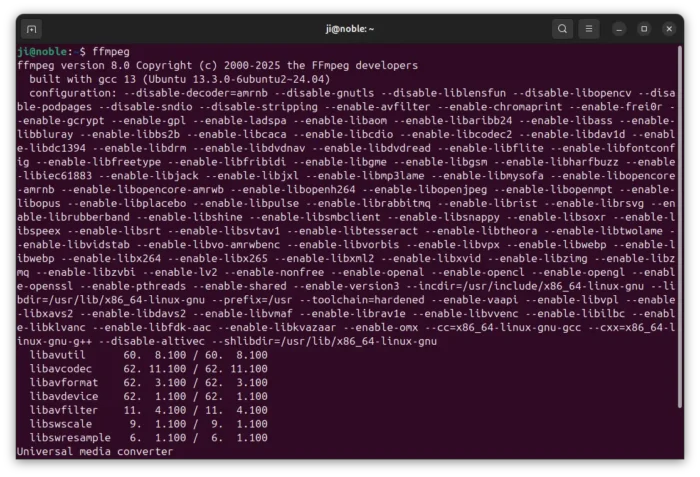Click the 'libavfilter' version row

pos(148,410)
